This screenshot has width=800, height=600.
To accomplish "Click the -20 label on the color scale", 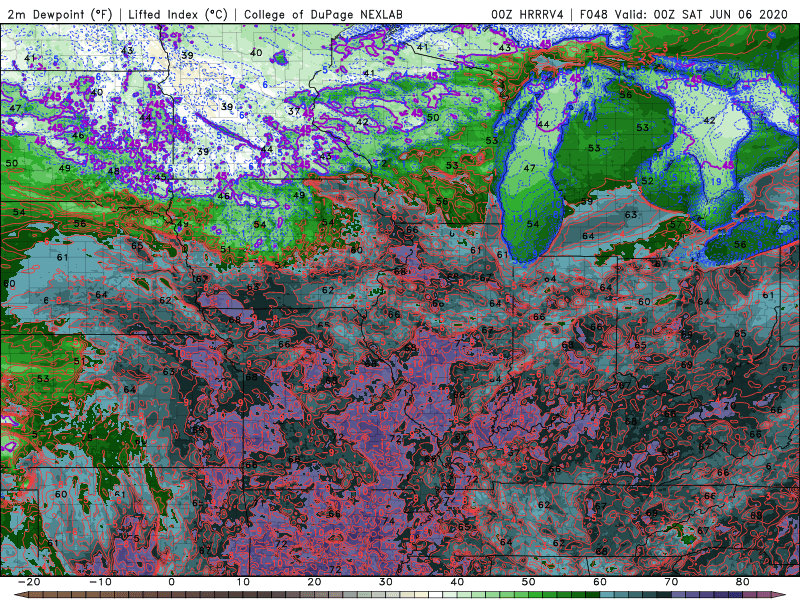I will click(x=29, y=582).
